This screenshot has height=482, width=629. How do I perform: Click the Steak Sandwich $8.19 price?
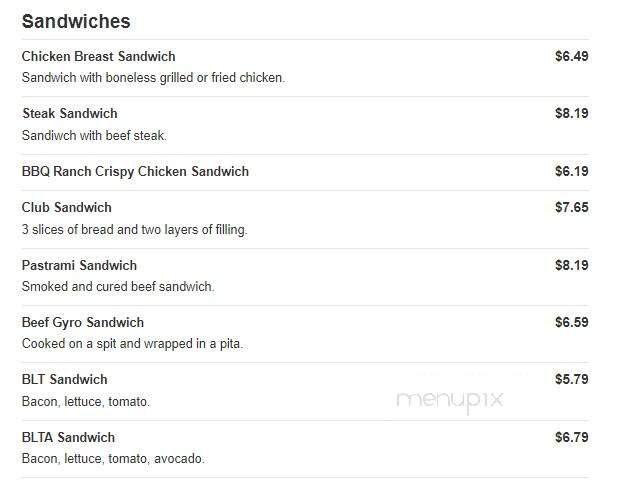point(571,113)
